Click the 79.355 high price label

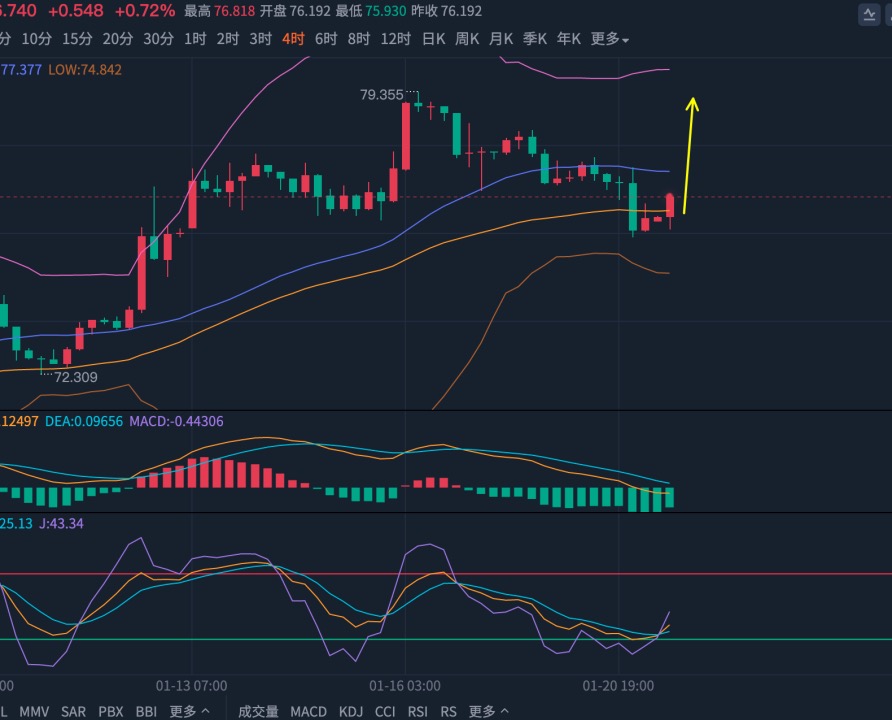pyautogui.click(x=382, y=94)
